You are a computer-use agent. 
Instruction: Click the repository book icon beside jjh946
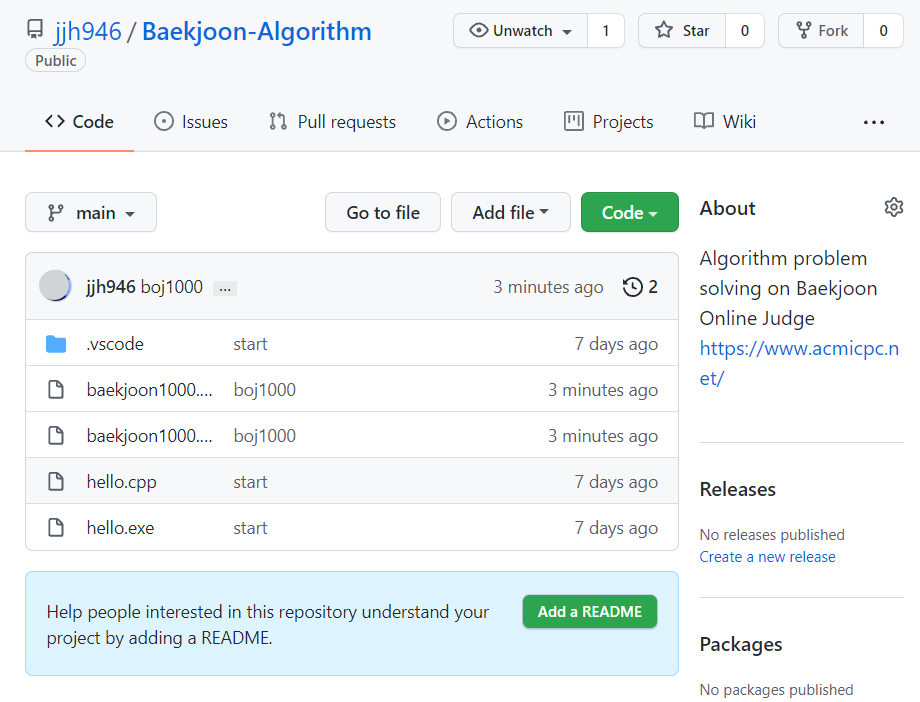35,29
